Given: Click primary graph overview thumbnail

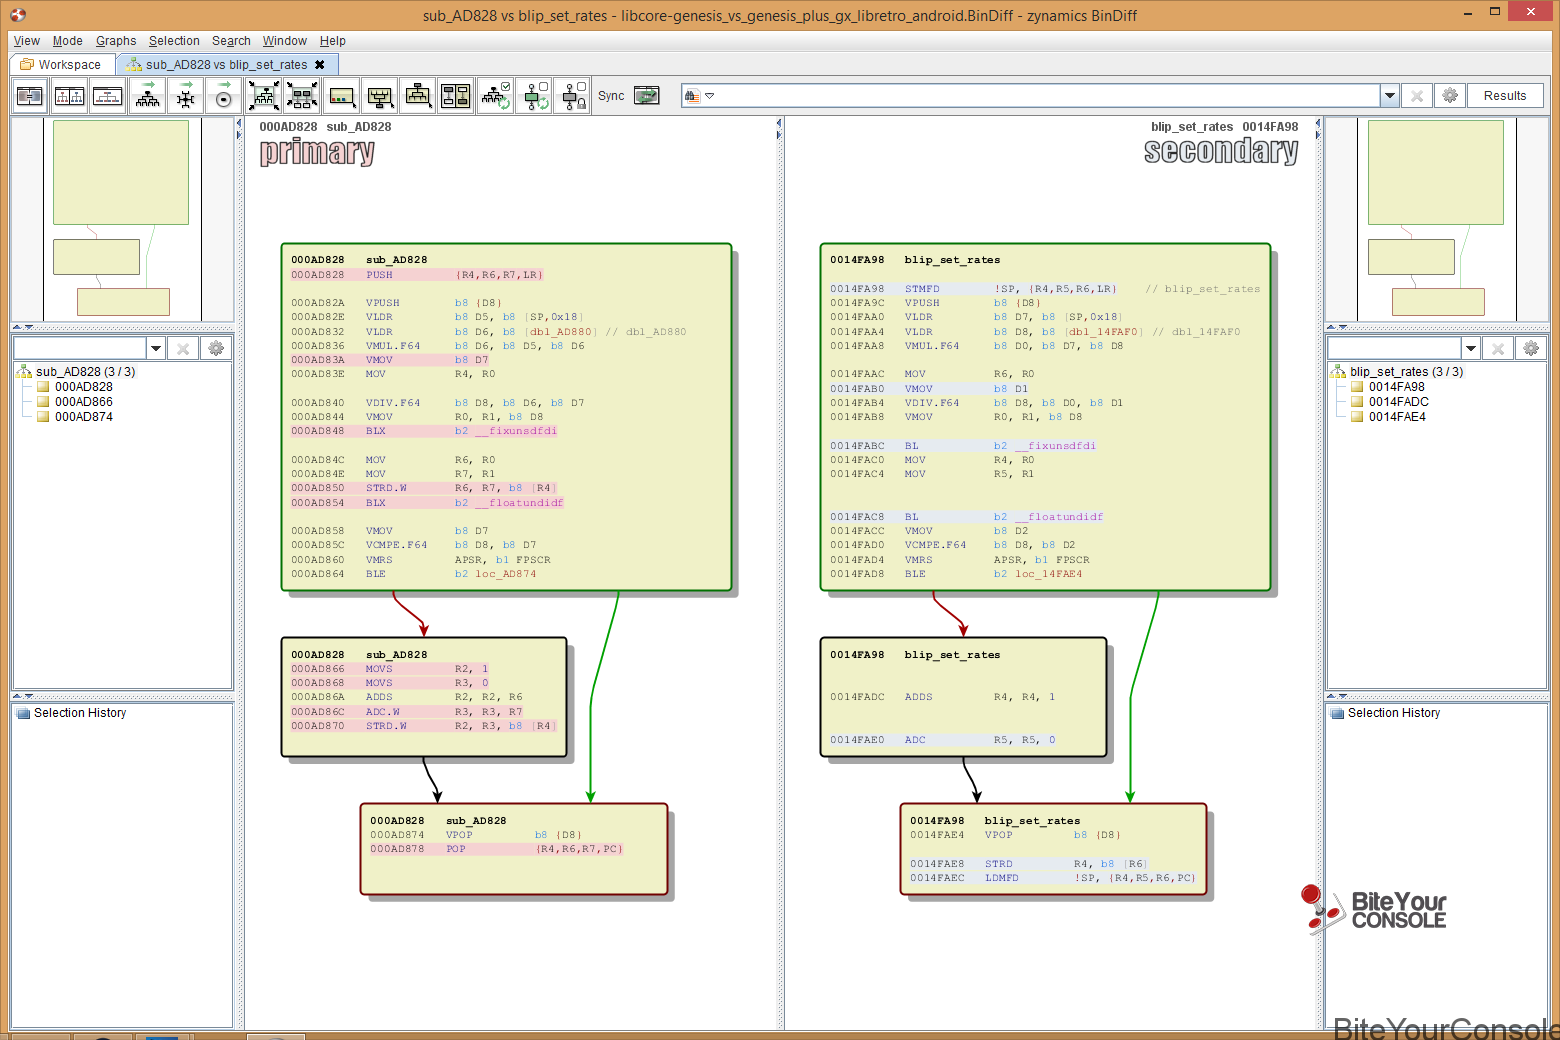Looking at the screenshot, I should [121, 219].
